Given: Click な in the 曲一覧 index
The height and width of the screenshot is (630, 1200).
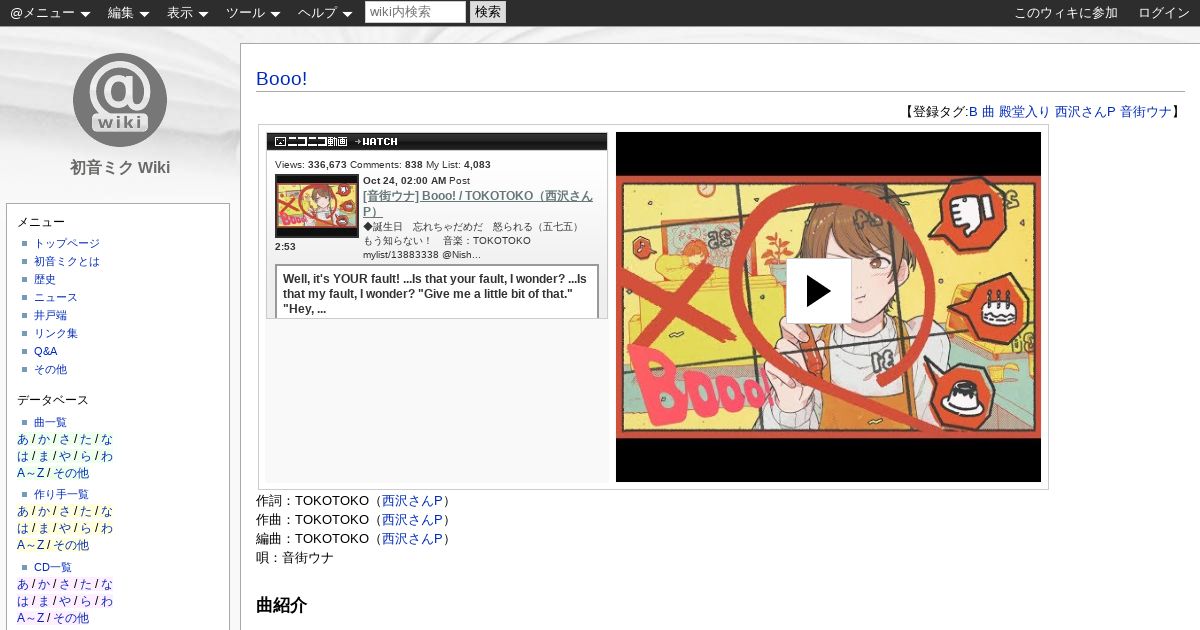Looking at the screenshot, I should pyautogui.click(x=107, y=439).
